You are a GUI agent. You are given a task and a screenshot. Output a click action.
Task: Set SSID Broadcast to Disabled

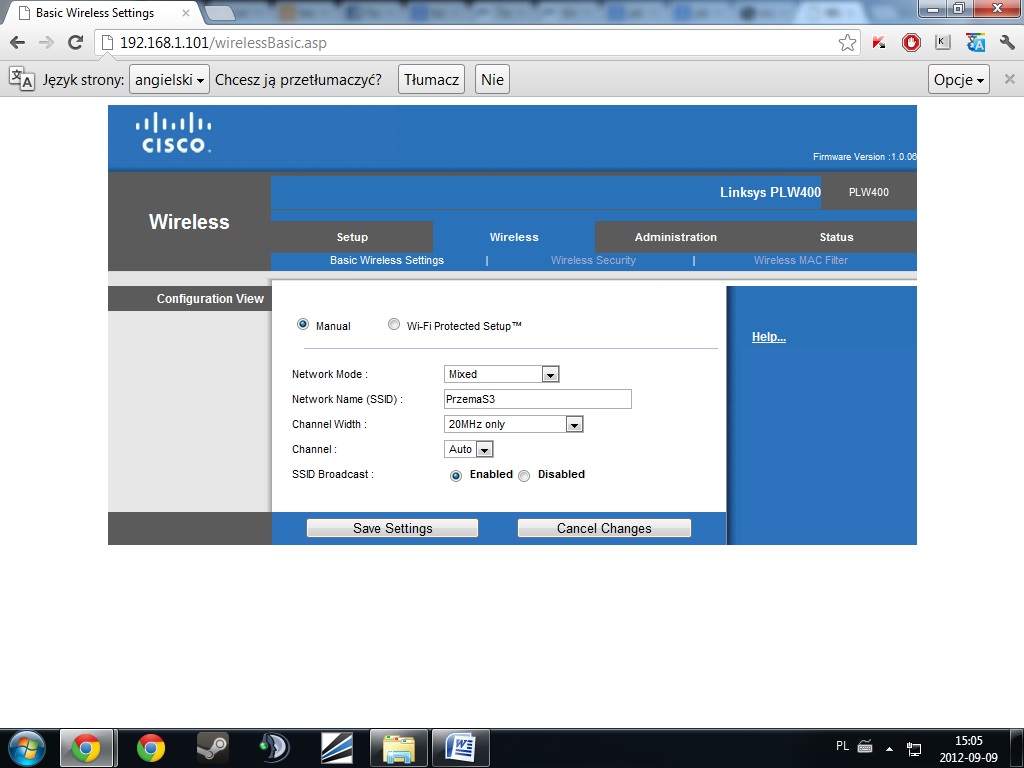click(524, 475)
